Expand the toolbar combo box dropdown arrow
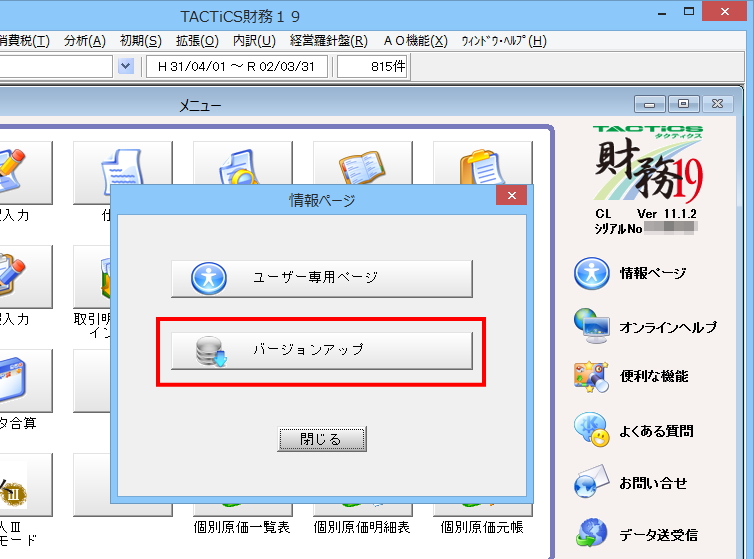This screenshot has height=559, width=754. 126,66
